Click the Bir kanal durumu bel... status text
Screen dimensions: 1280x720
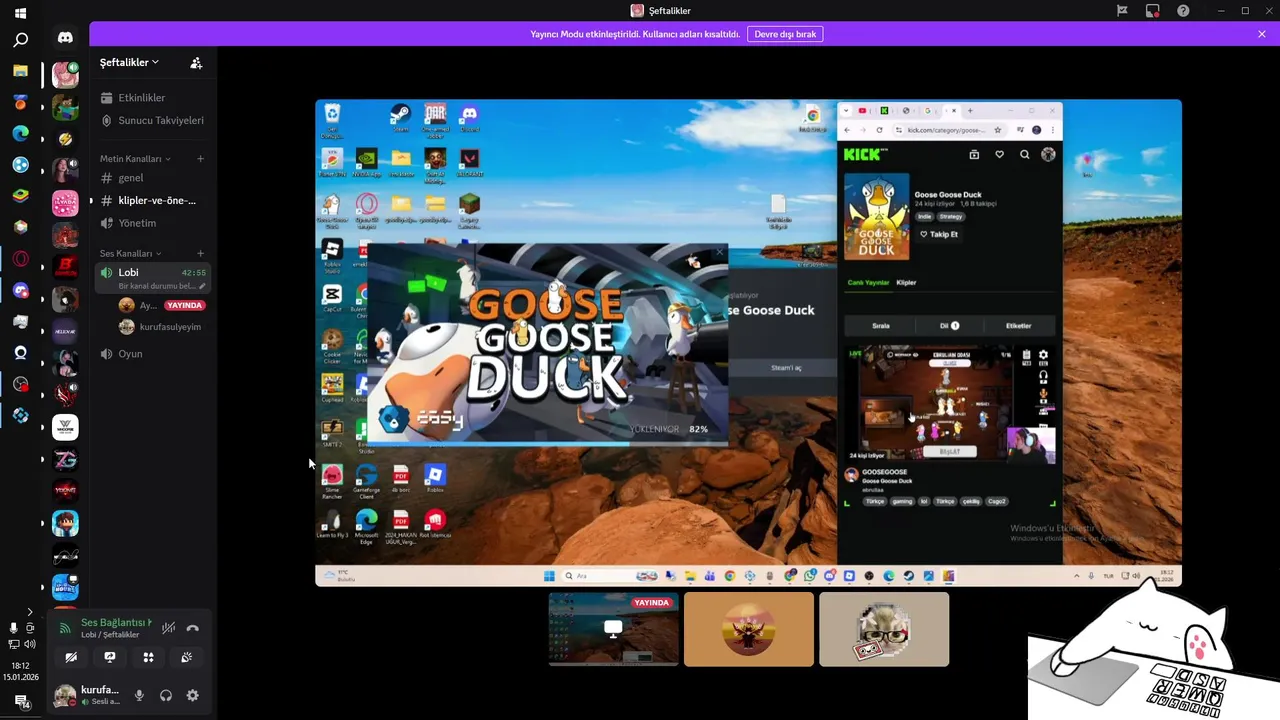(157, 286)
